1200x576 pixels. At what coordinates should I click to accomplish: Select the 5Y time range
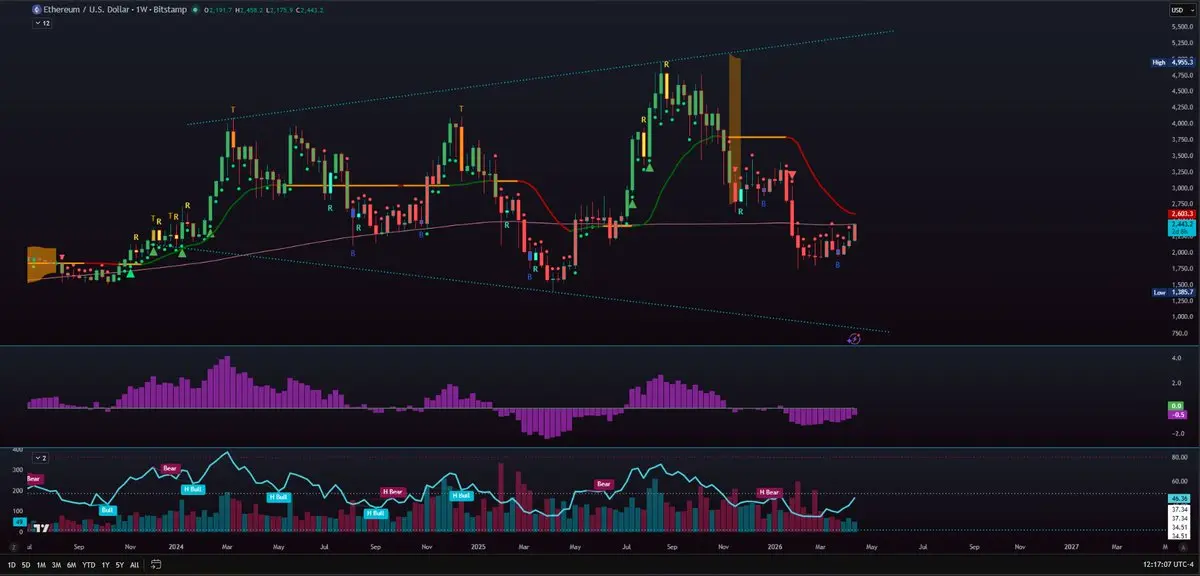119,565
